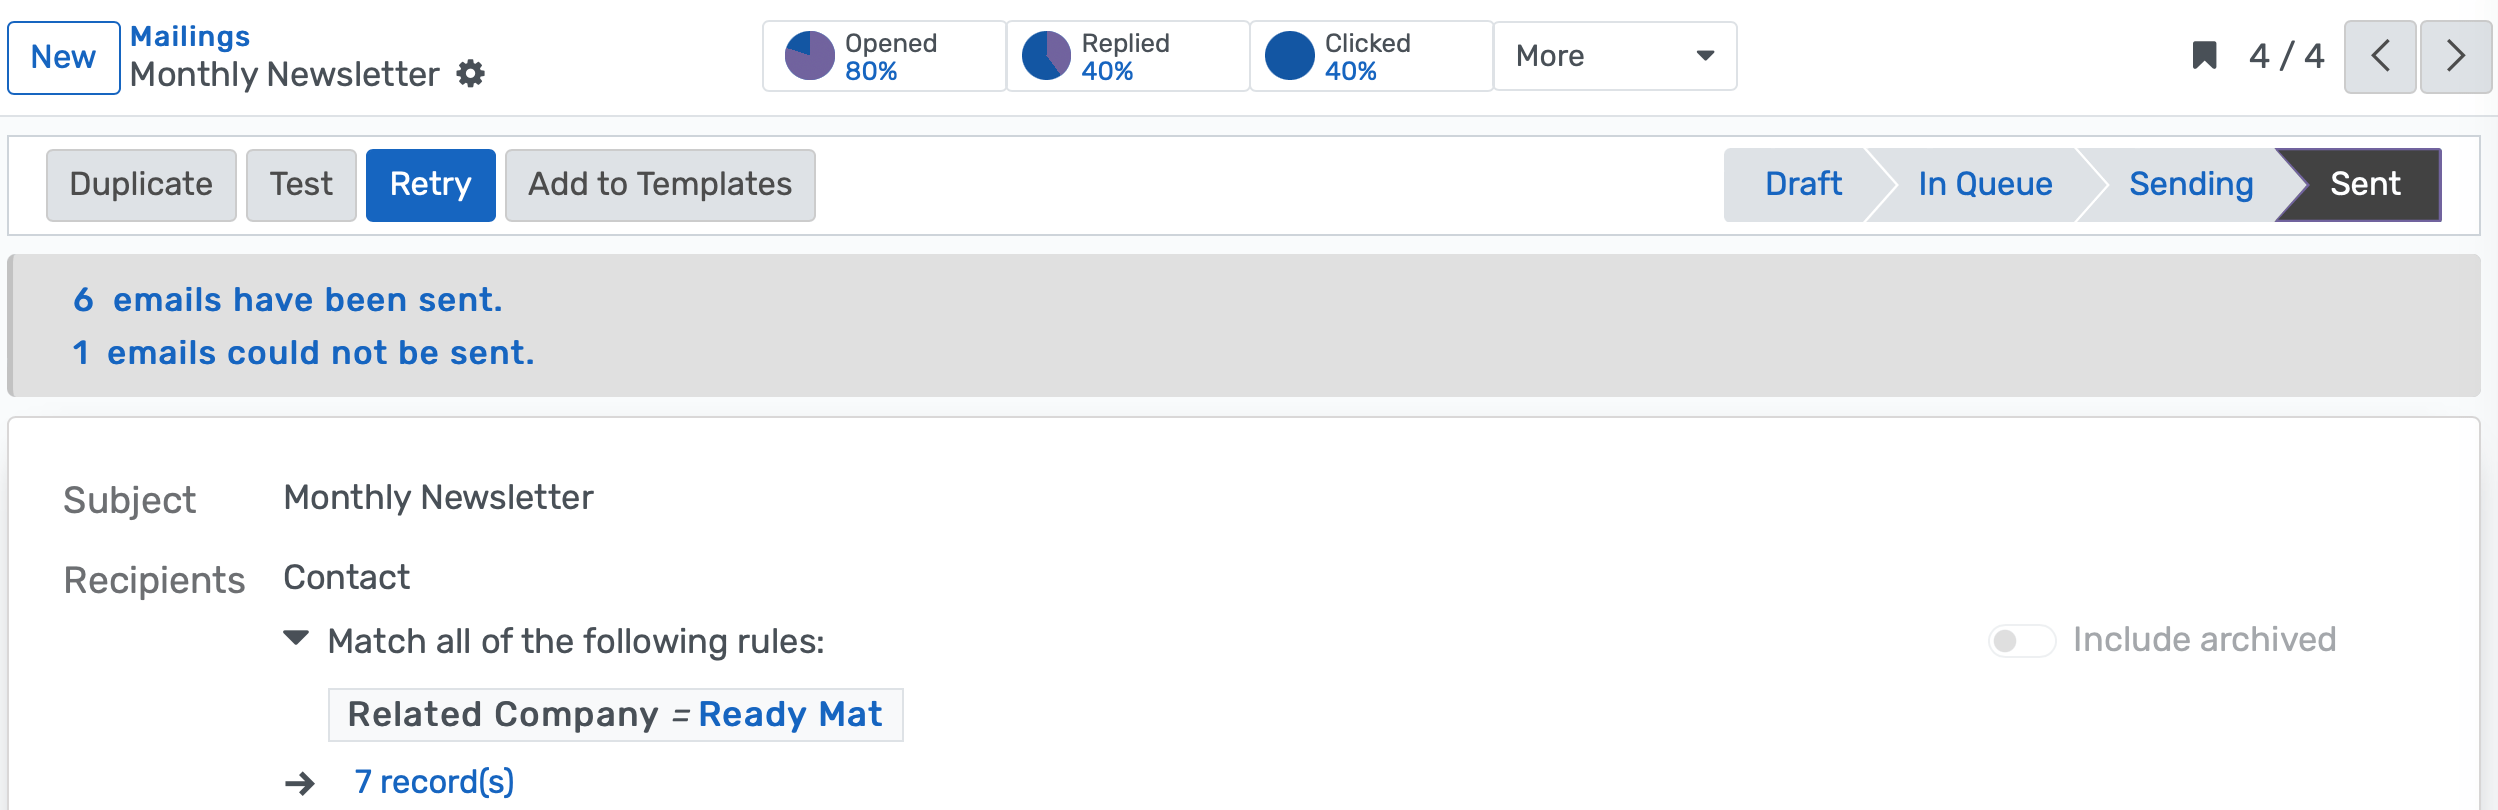This screenshot has width=2498, height=810.
Task: Open the More dropdown menu
Action: click(1614, 56)
